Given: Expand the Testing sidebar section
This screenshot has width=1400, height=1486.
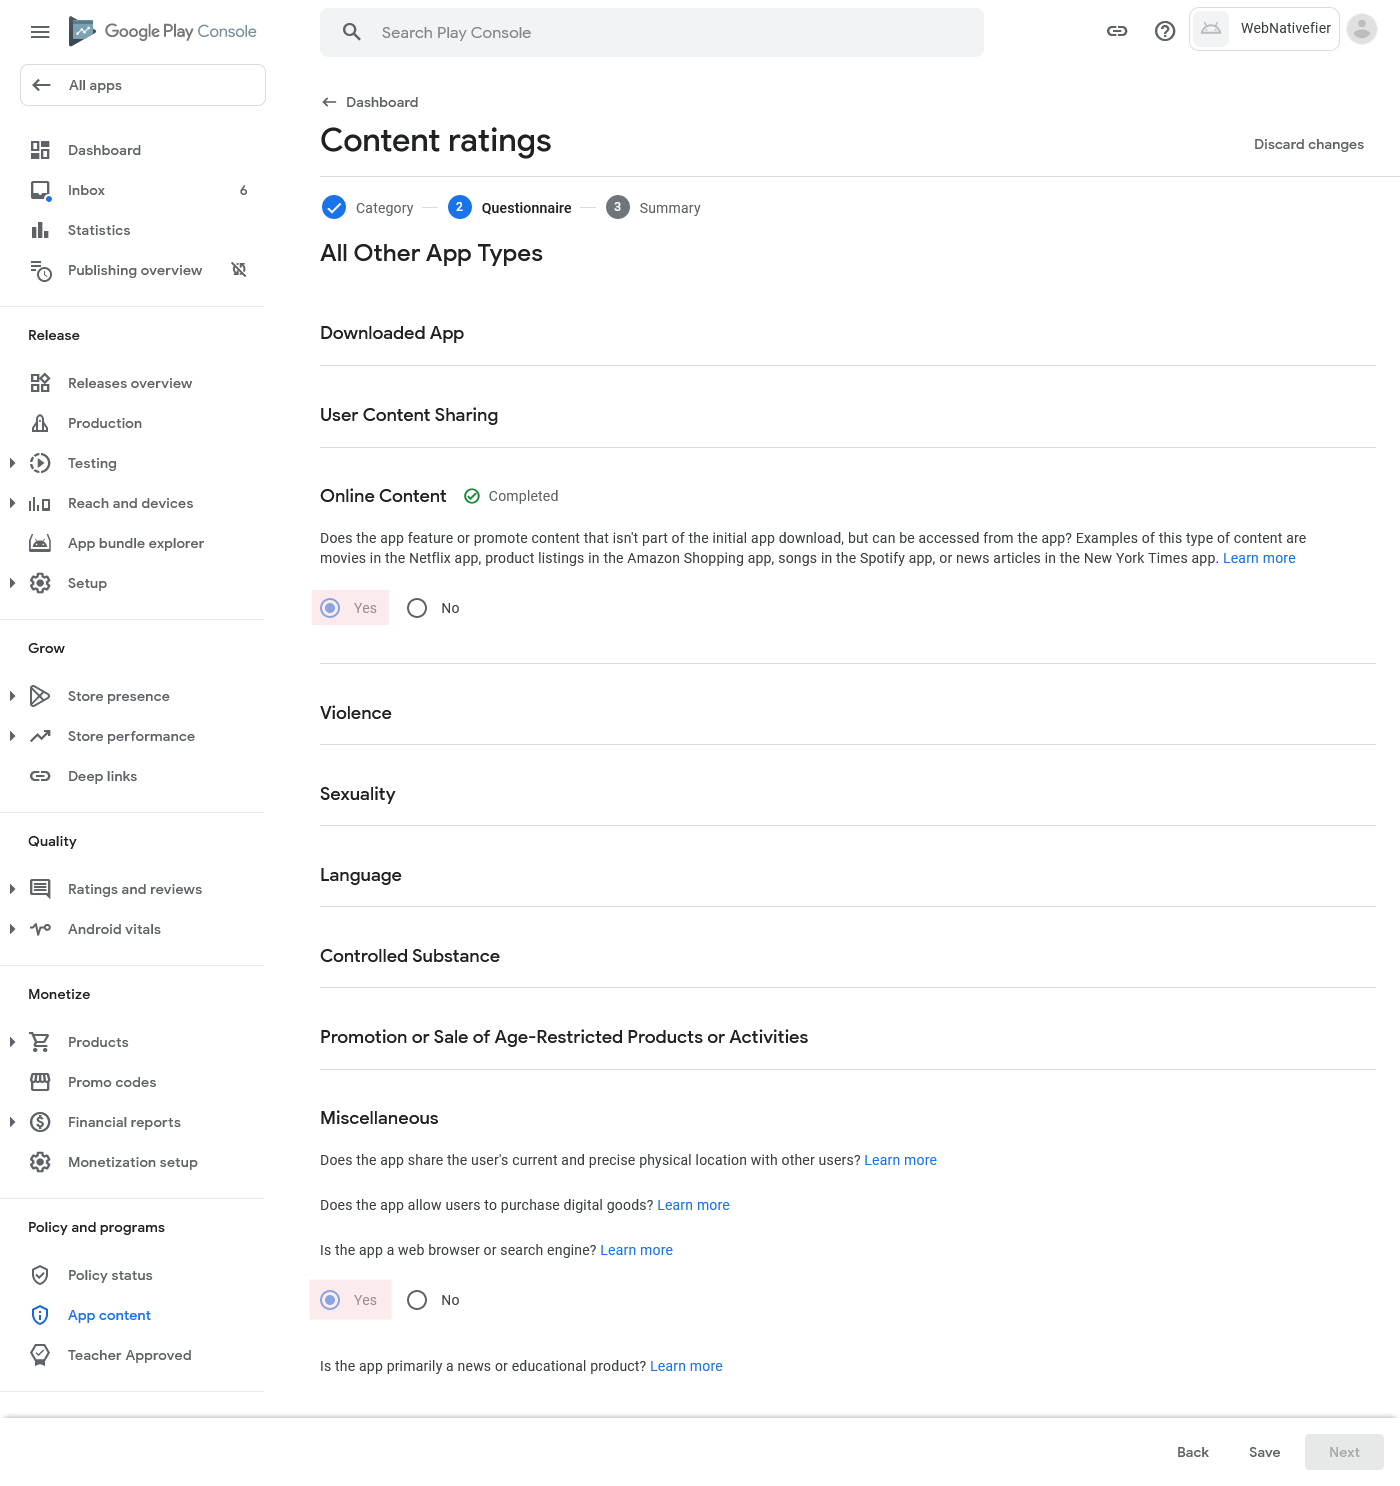Looking at the screenshot, I should tap(12, 463).
